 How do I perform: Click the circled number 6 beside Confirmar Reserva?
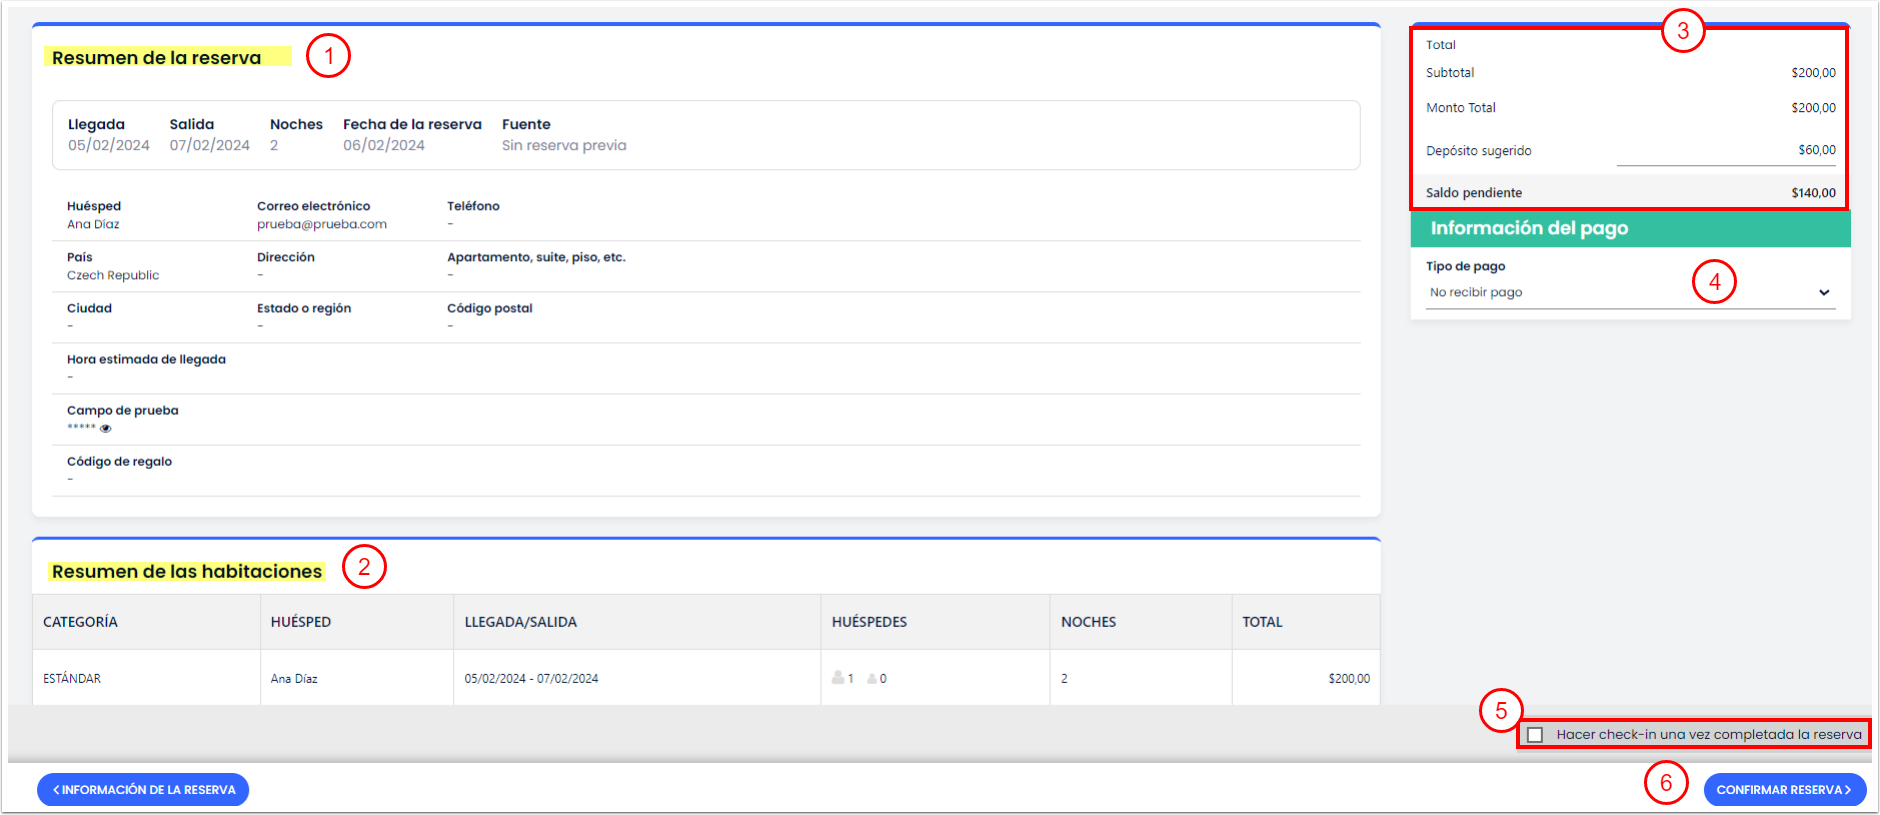click(1666, 782)
